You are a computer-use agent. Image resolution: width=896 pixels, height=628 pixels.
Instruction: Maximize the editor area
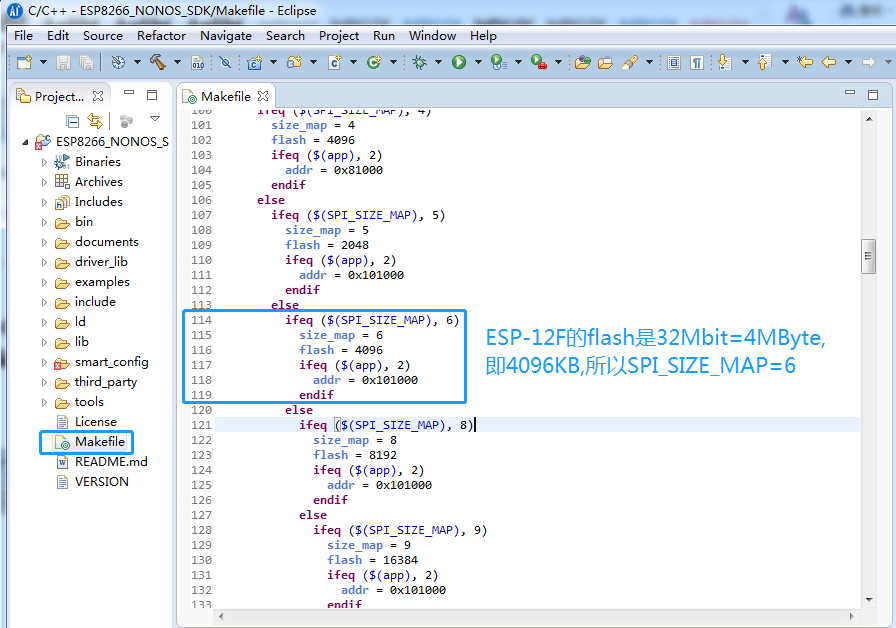click(x=873, y=95)
